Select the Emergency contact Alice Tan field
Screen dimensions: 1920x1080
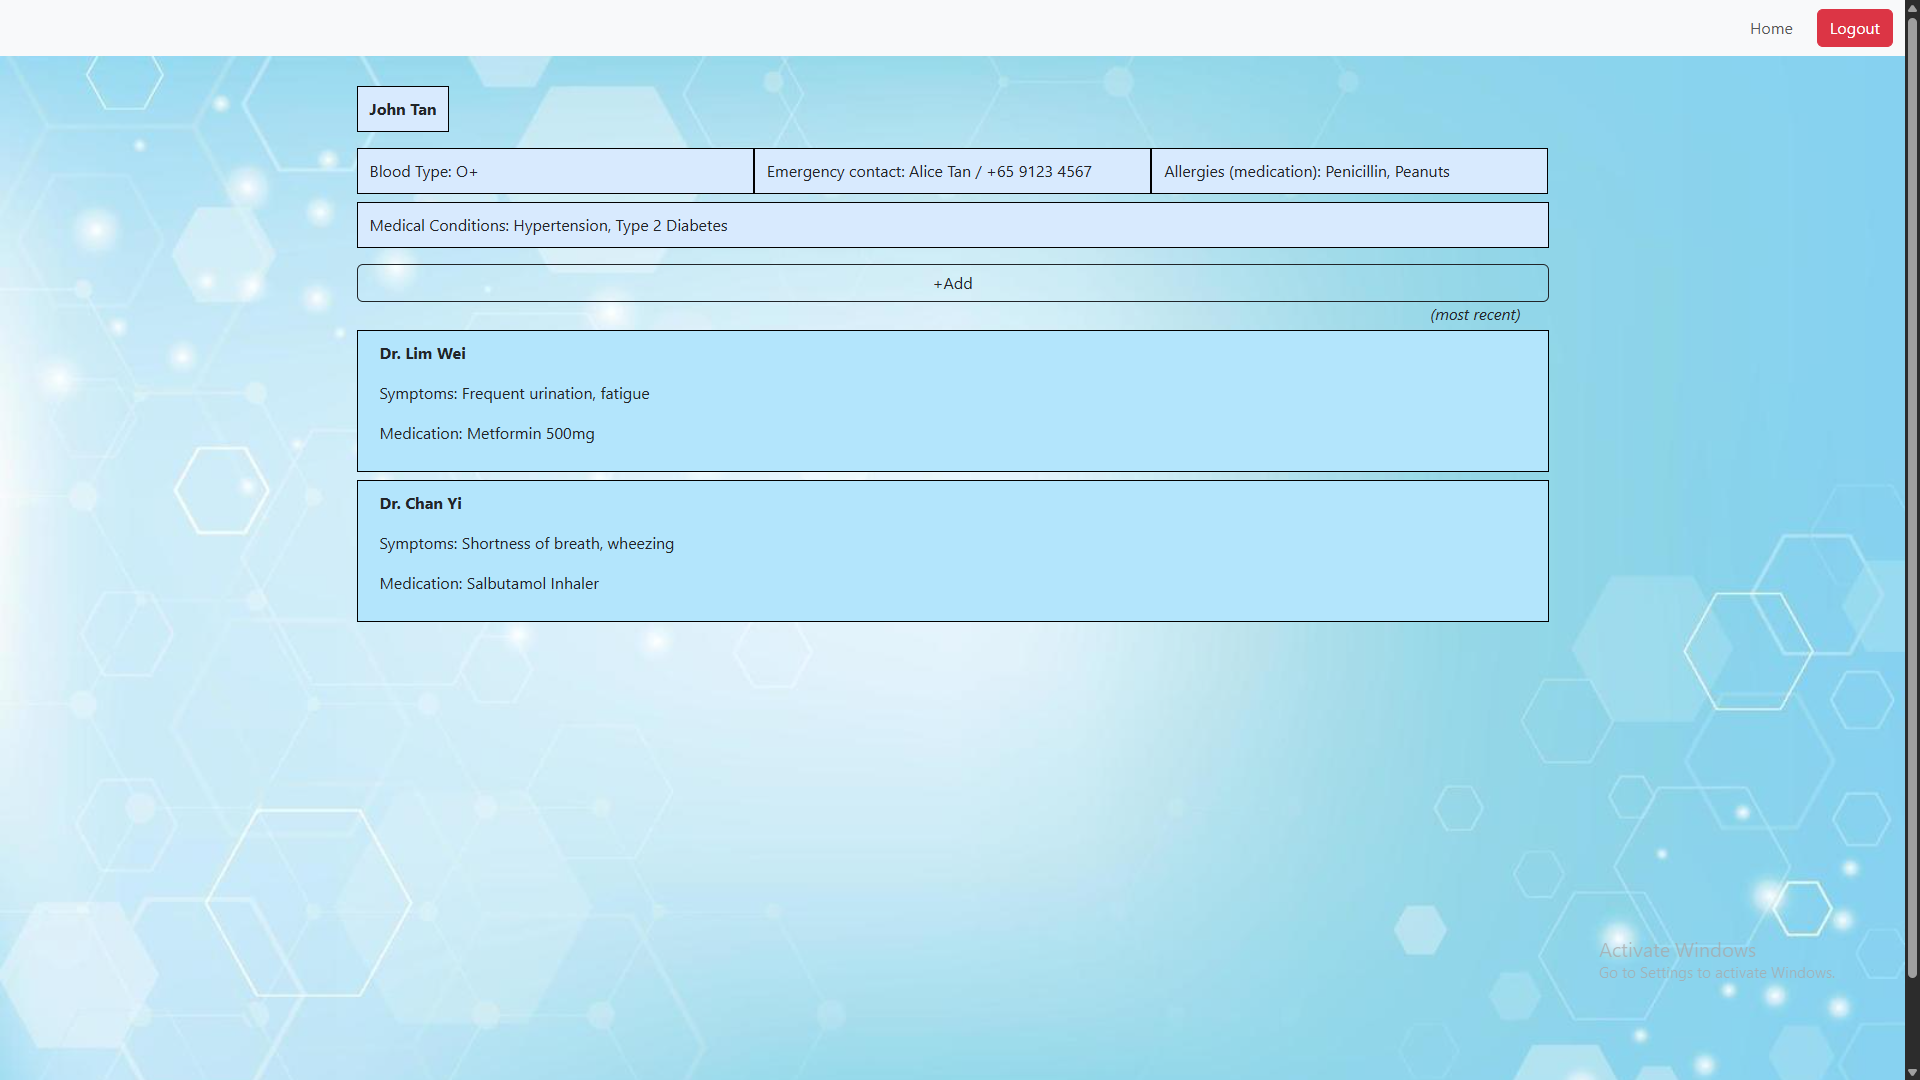[951, 171]
